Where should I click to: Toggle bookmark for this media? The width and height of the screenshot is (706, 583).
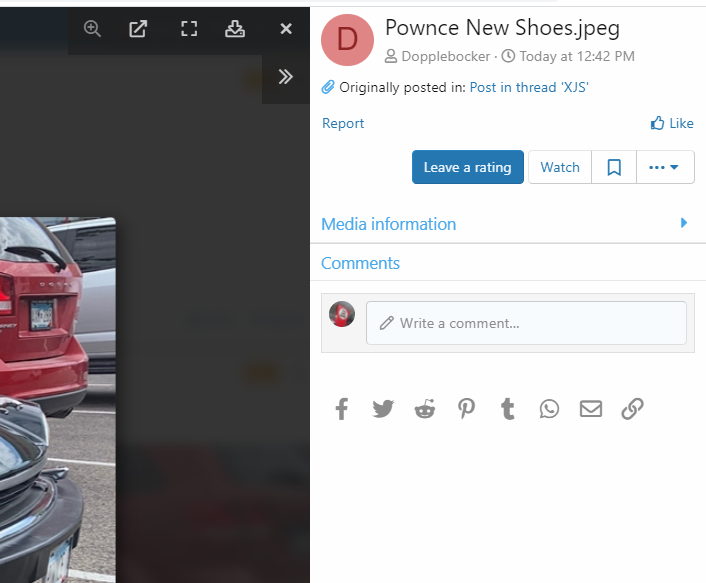[614, 167]
